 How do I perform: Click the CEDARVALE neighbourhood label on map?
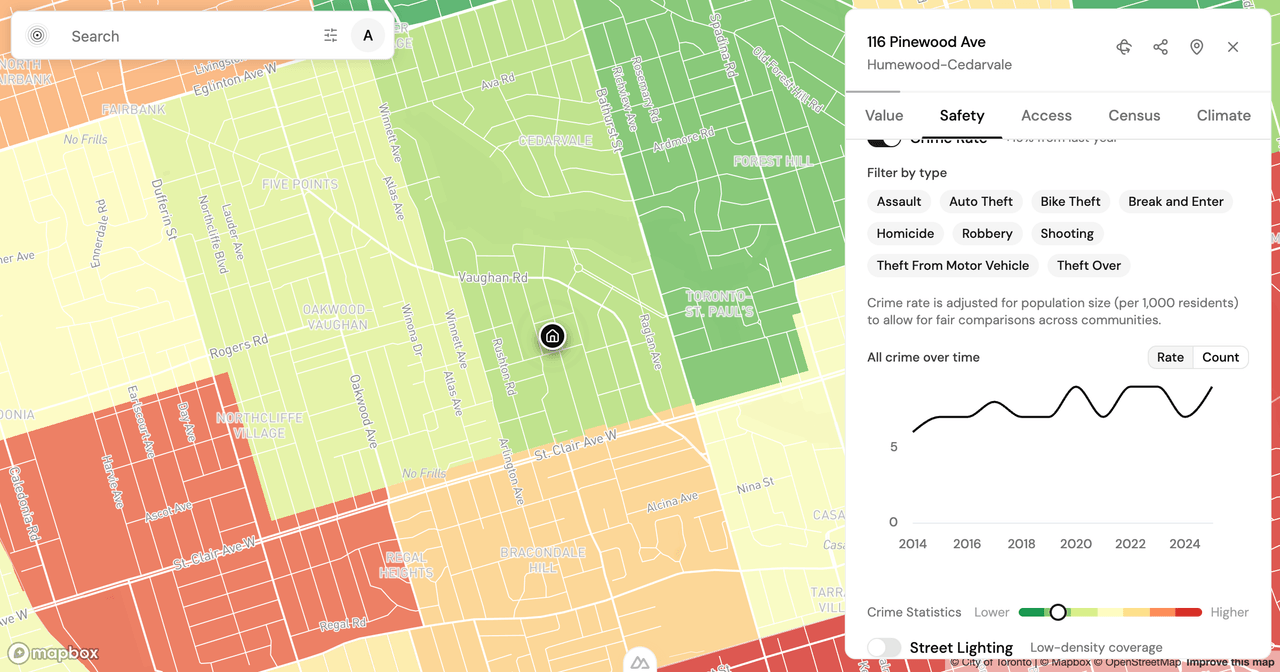point(555,141)
